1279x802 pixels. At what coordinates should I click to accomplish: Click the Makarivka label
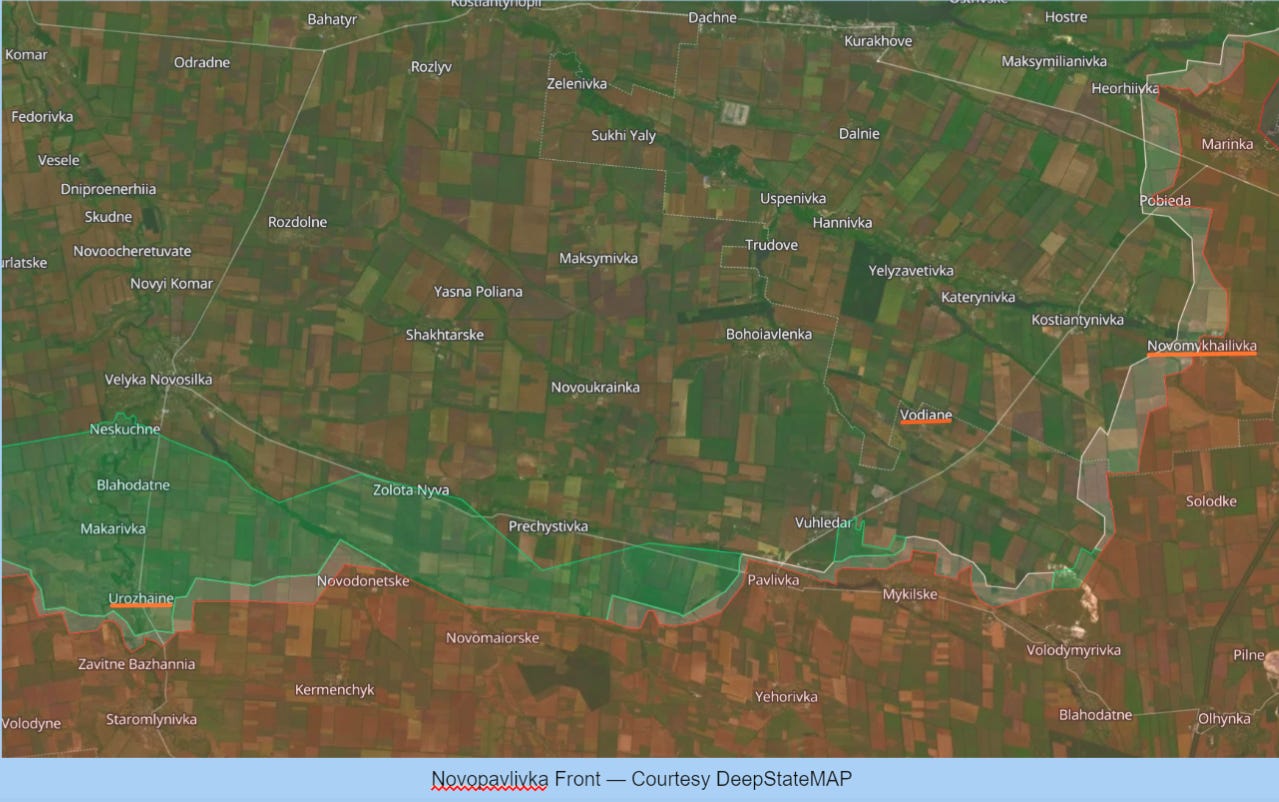(113, 528)
